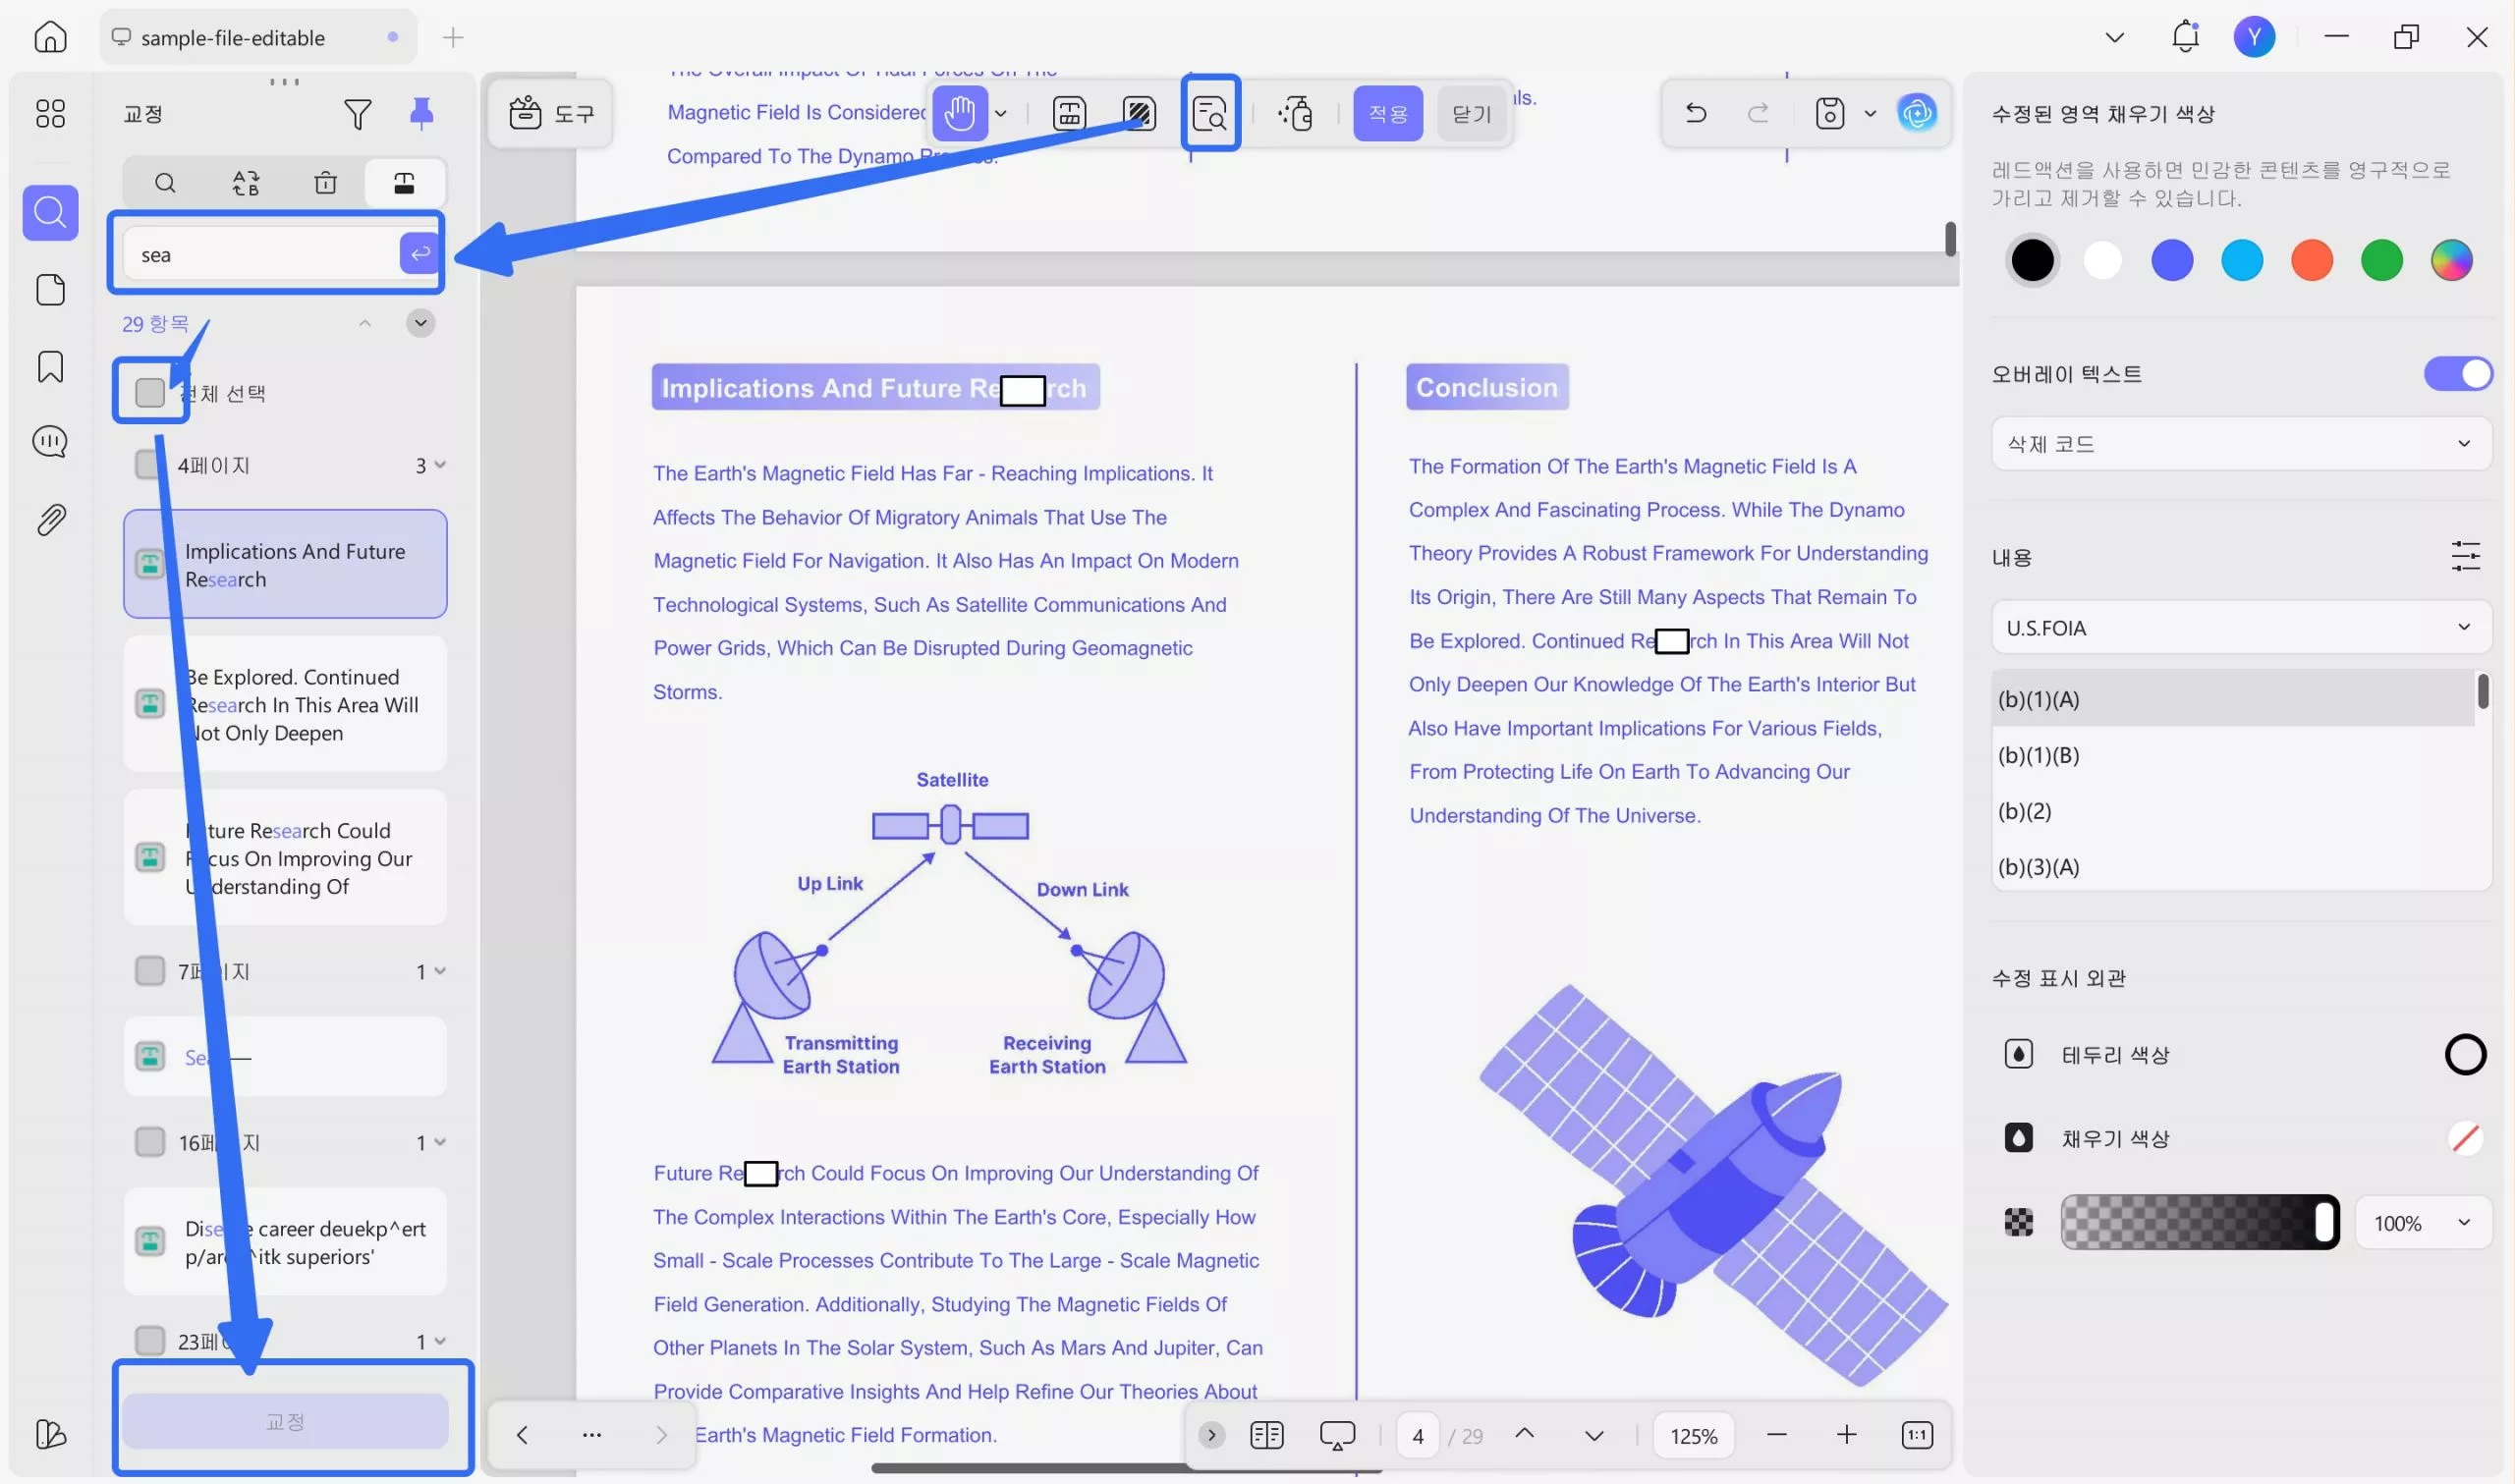Image resolution: width=2515 pixels, height=1484 pixels.
Task: Open the notifications bell
Action: point(2185,37)
